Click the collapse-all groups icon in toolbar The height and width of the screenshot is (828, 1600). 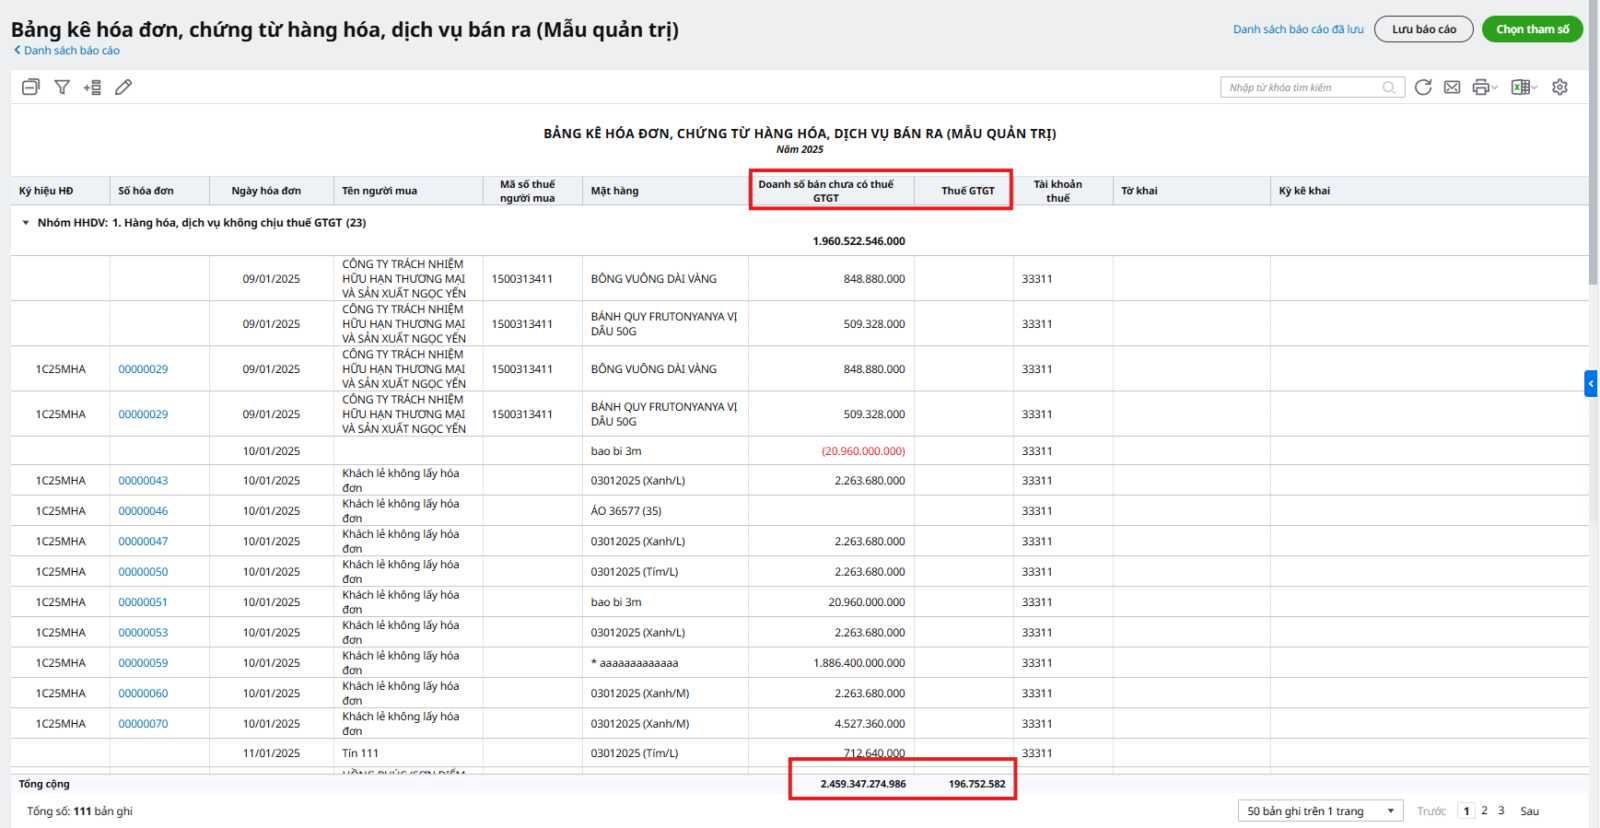(31, 87)
